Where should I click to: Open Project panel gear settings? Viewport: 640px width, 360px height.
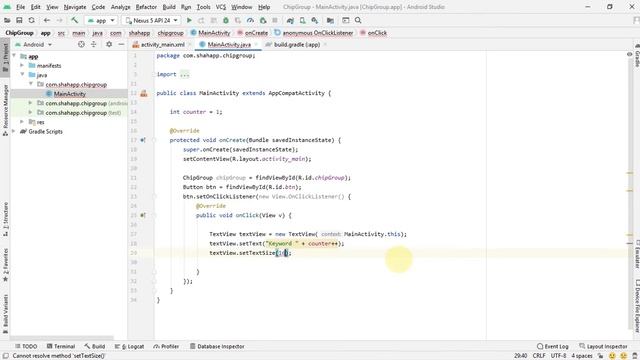pyautogui.click(x=109, y=44)
